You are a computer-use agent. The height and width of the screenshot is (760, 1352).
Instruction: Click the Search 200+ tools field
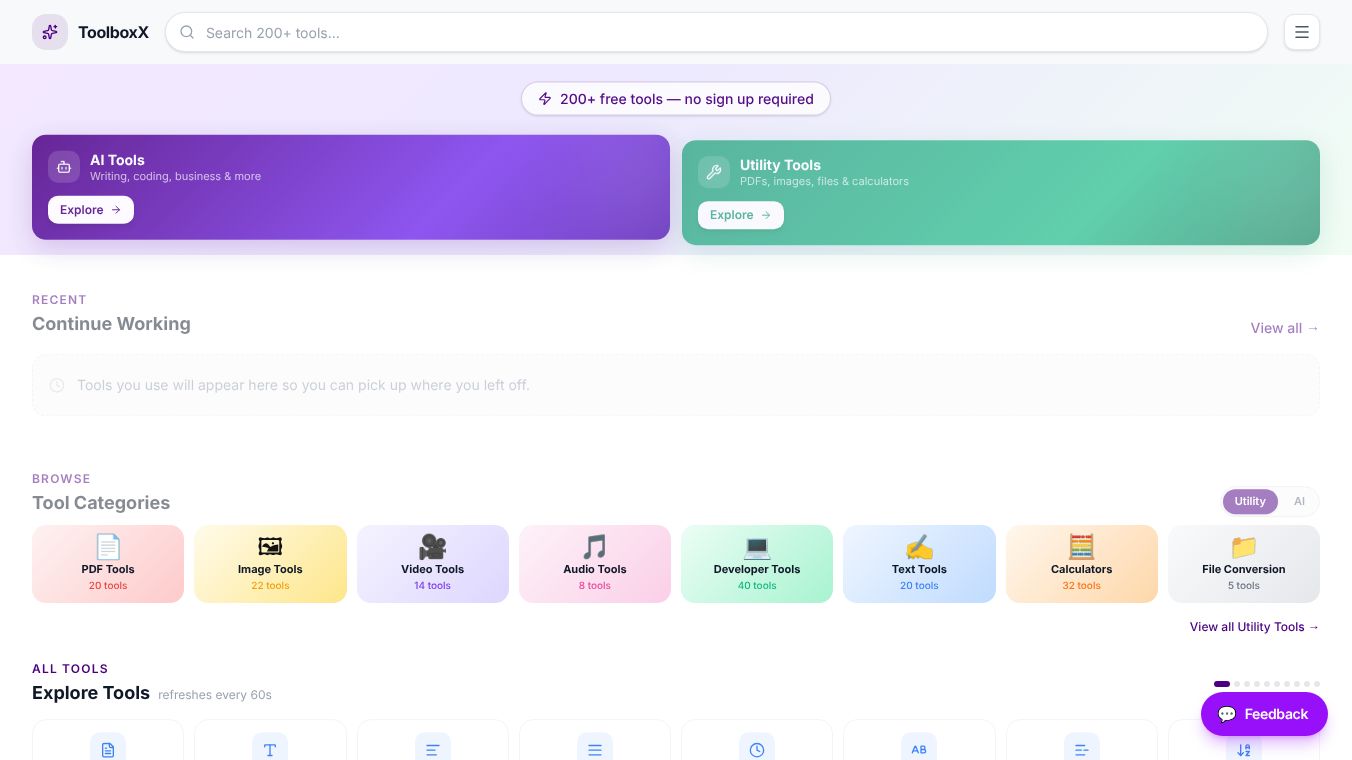tap(716, 32)
